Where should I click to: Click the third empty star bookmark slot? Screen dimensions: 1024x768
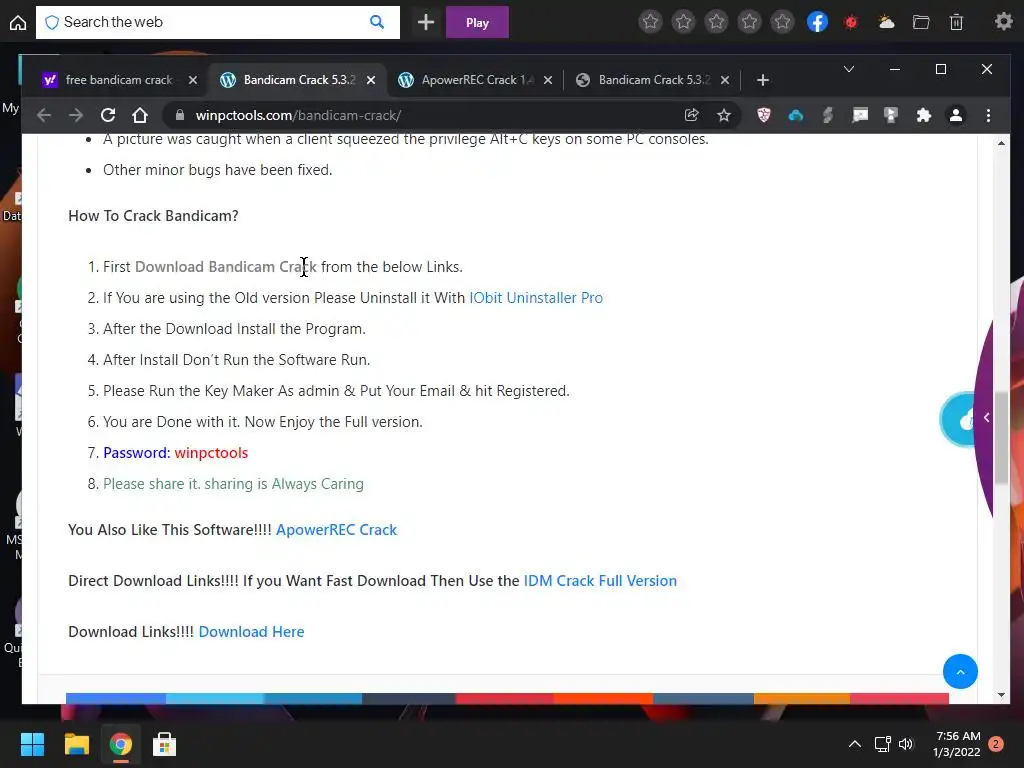point(716,22)
